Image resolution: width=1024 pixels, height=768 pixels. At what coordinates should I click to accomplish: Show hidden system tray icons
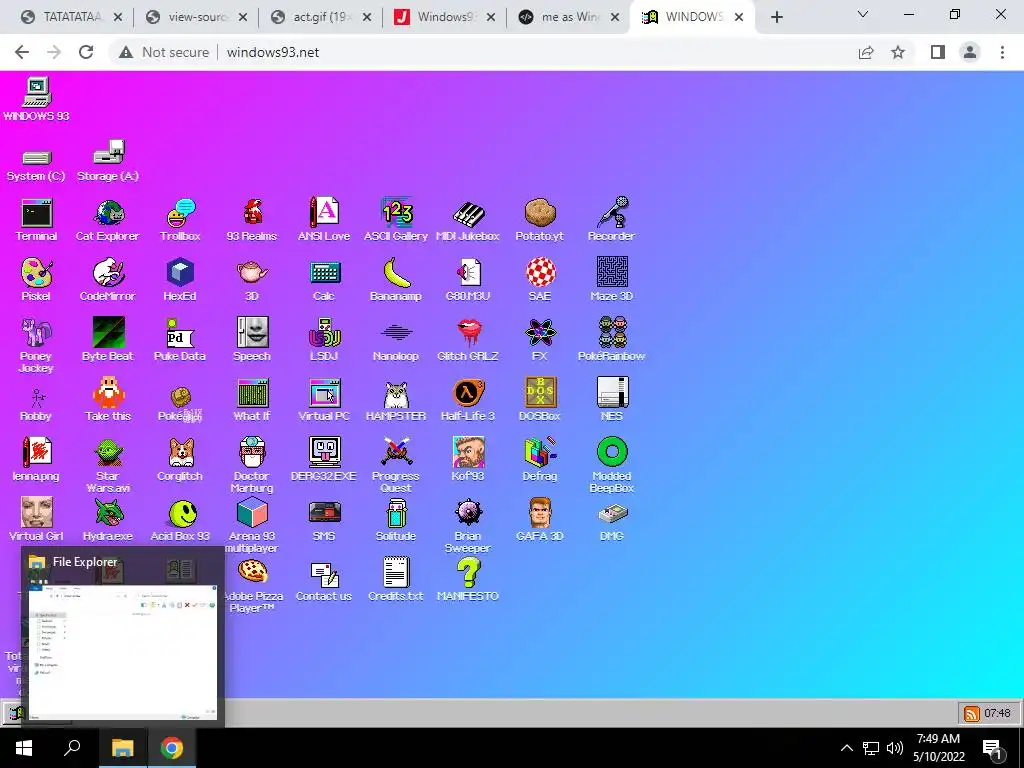pyautogui.click(x=846, y=748)
